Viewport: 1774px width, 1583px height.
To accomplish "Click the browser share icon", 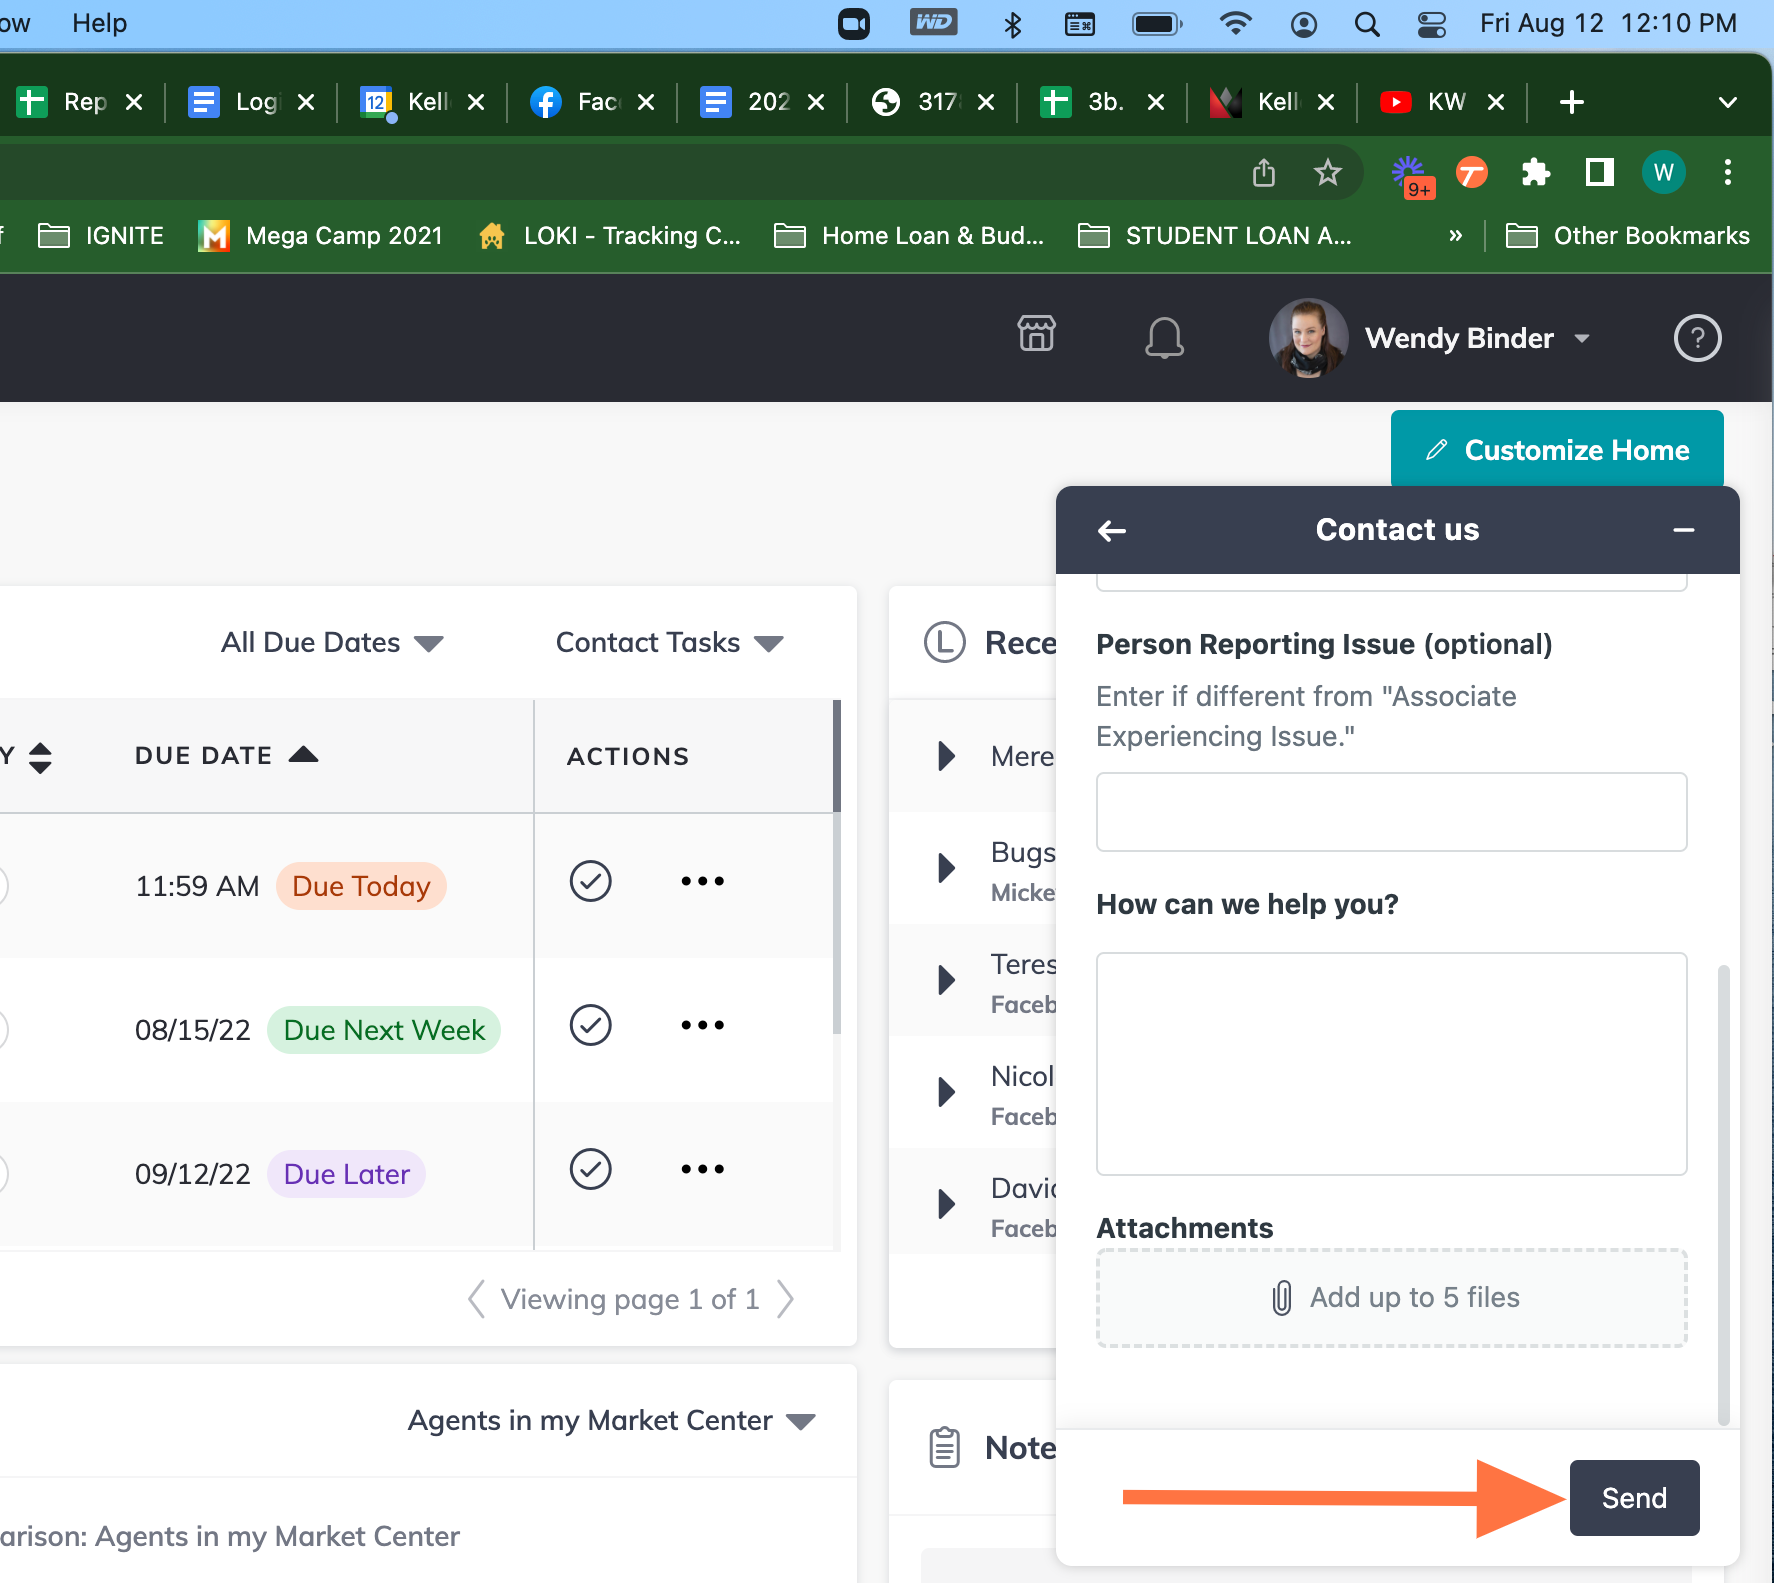I will point(1264,173).
